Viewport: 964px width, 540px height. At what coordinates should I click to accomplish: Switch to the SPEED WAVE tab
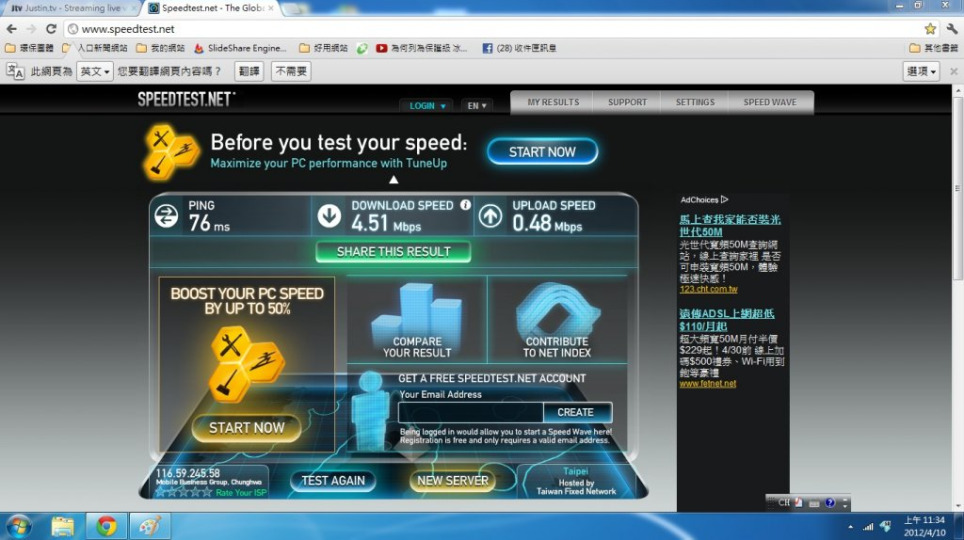point(769,102)
